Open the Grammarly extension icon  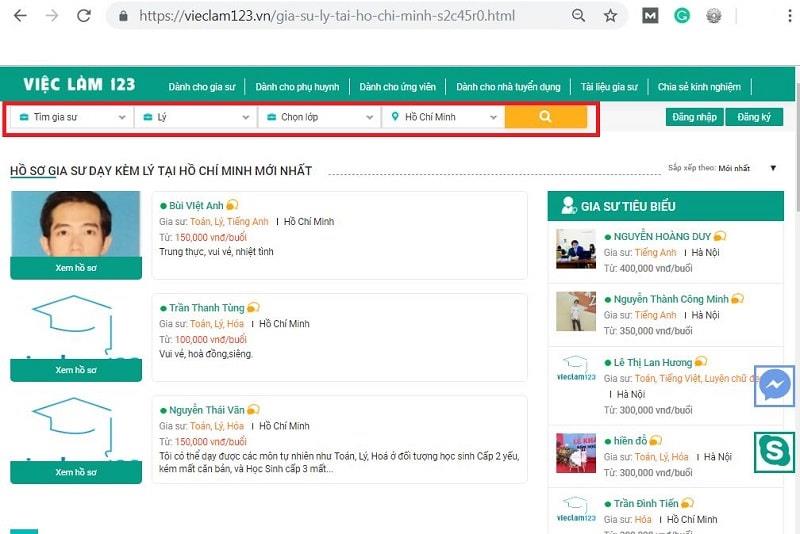tap(682, 16)
